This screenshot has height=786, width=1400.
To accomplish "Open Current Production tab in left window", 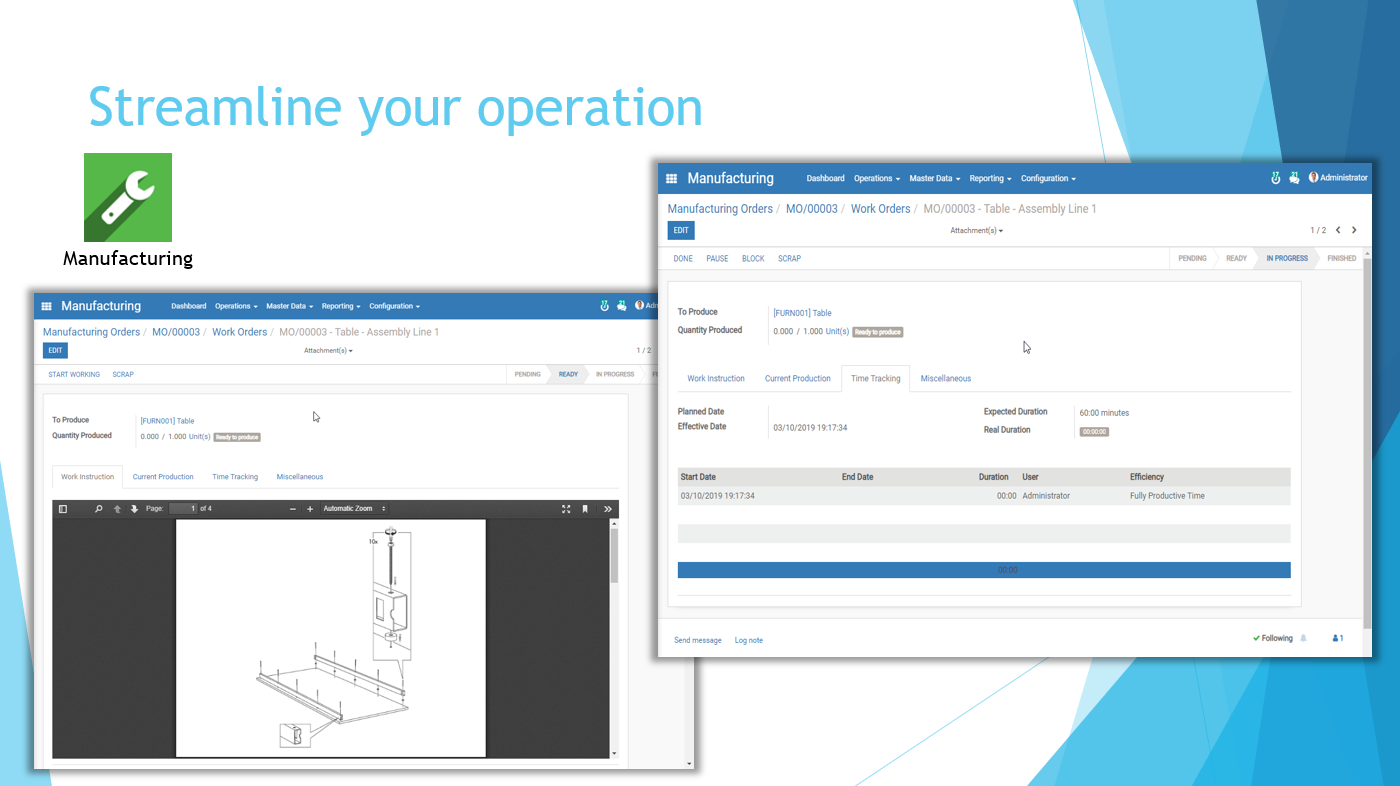I will tap(163, 477).
